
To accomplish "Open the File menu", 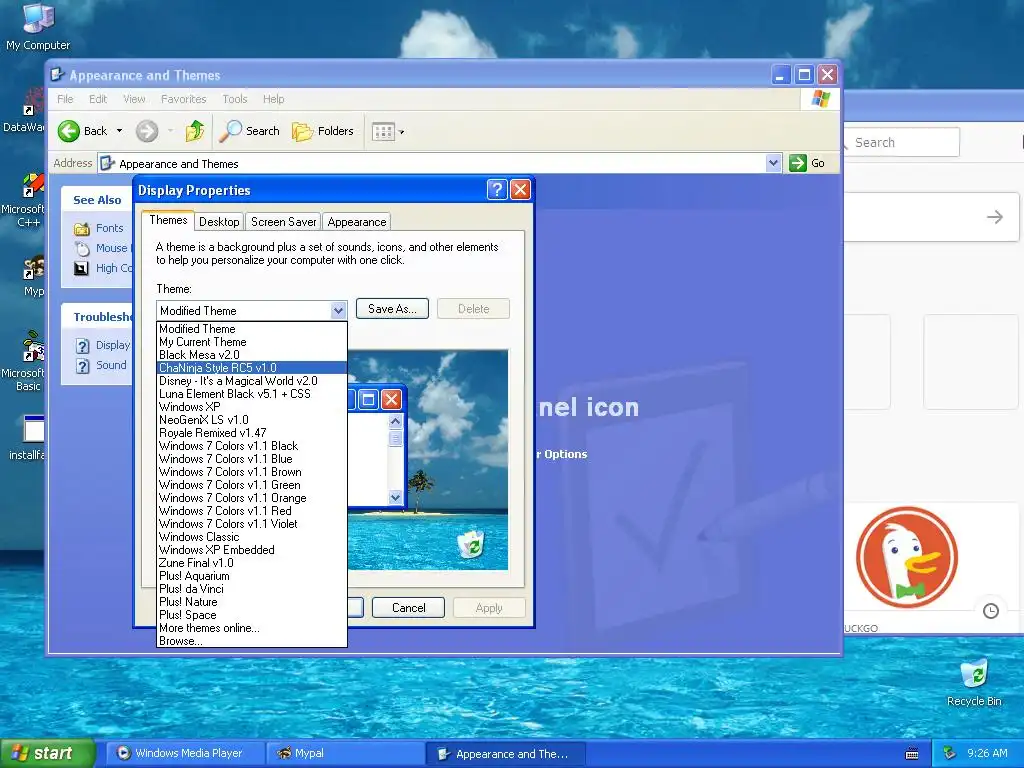I will tap(65, 99).
